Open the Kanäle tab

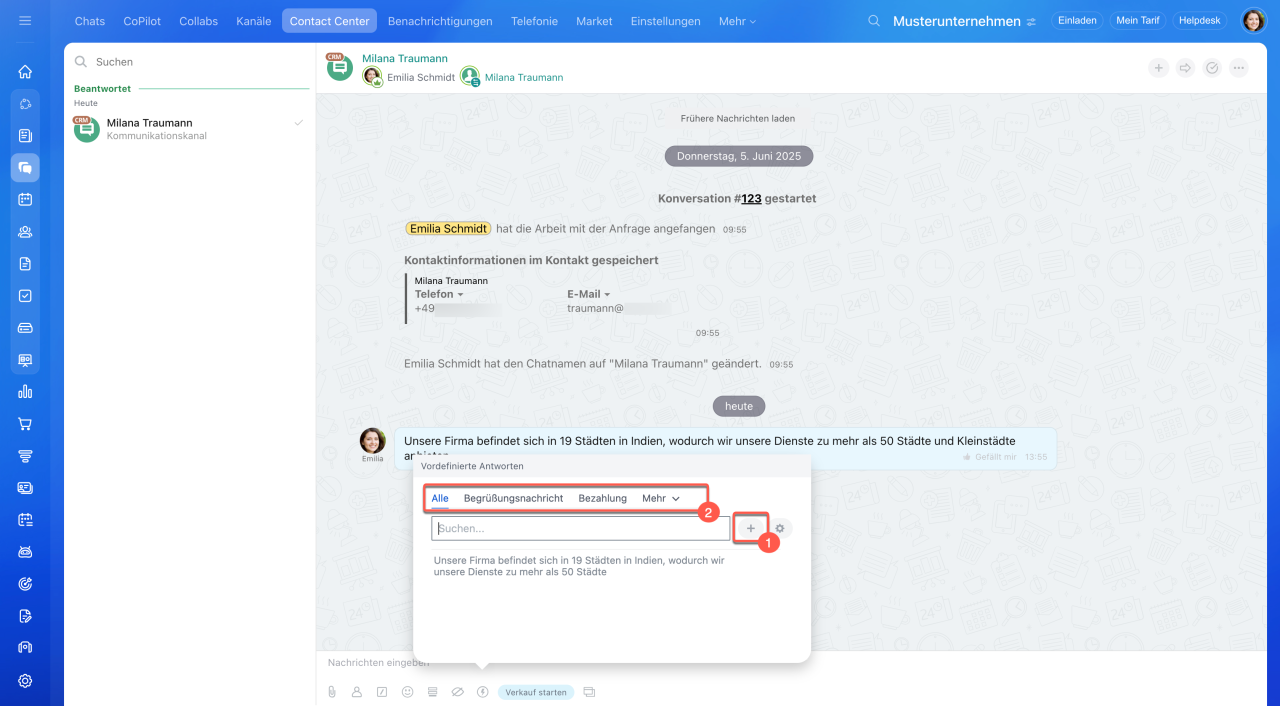click(253, 21)
